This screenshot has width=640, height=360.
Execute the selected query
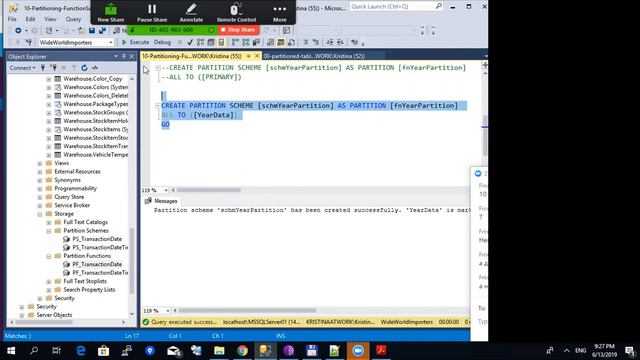click(136, 42)
